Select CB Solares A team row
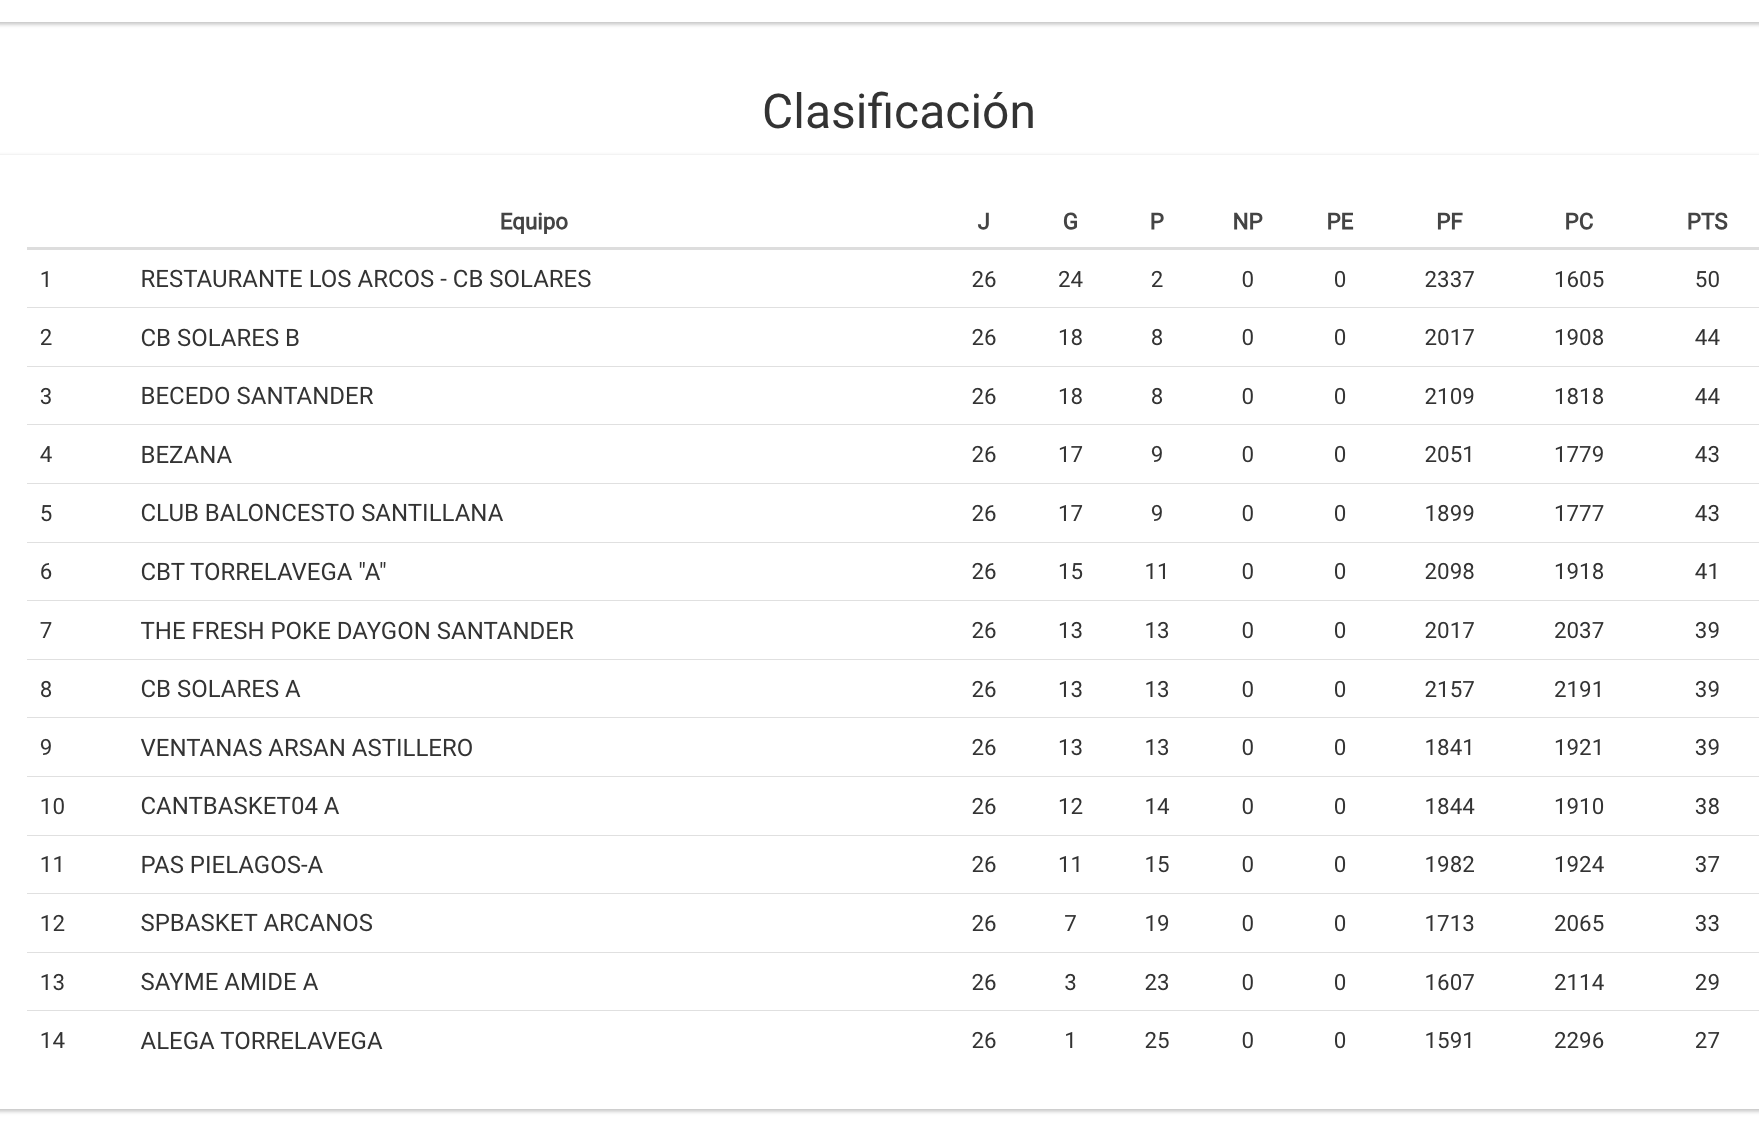 click(220, 689)
